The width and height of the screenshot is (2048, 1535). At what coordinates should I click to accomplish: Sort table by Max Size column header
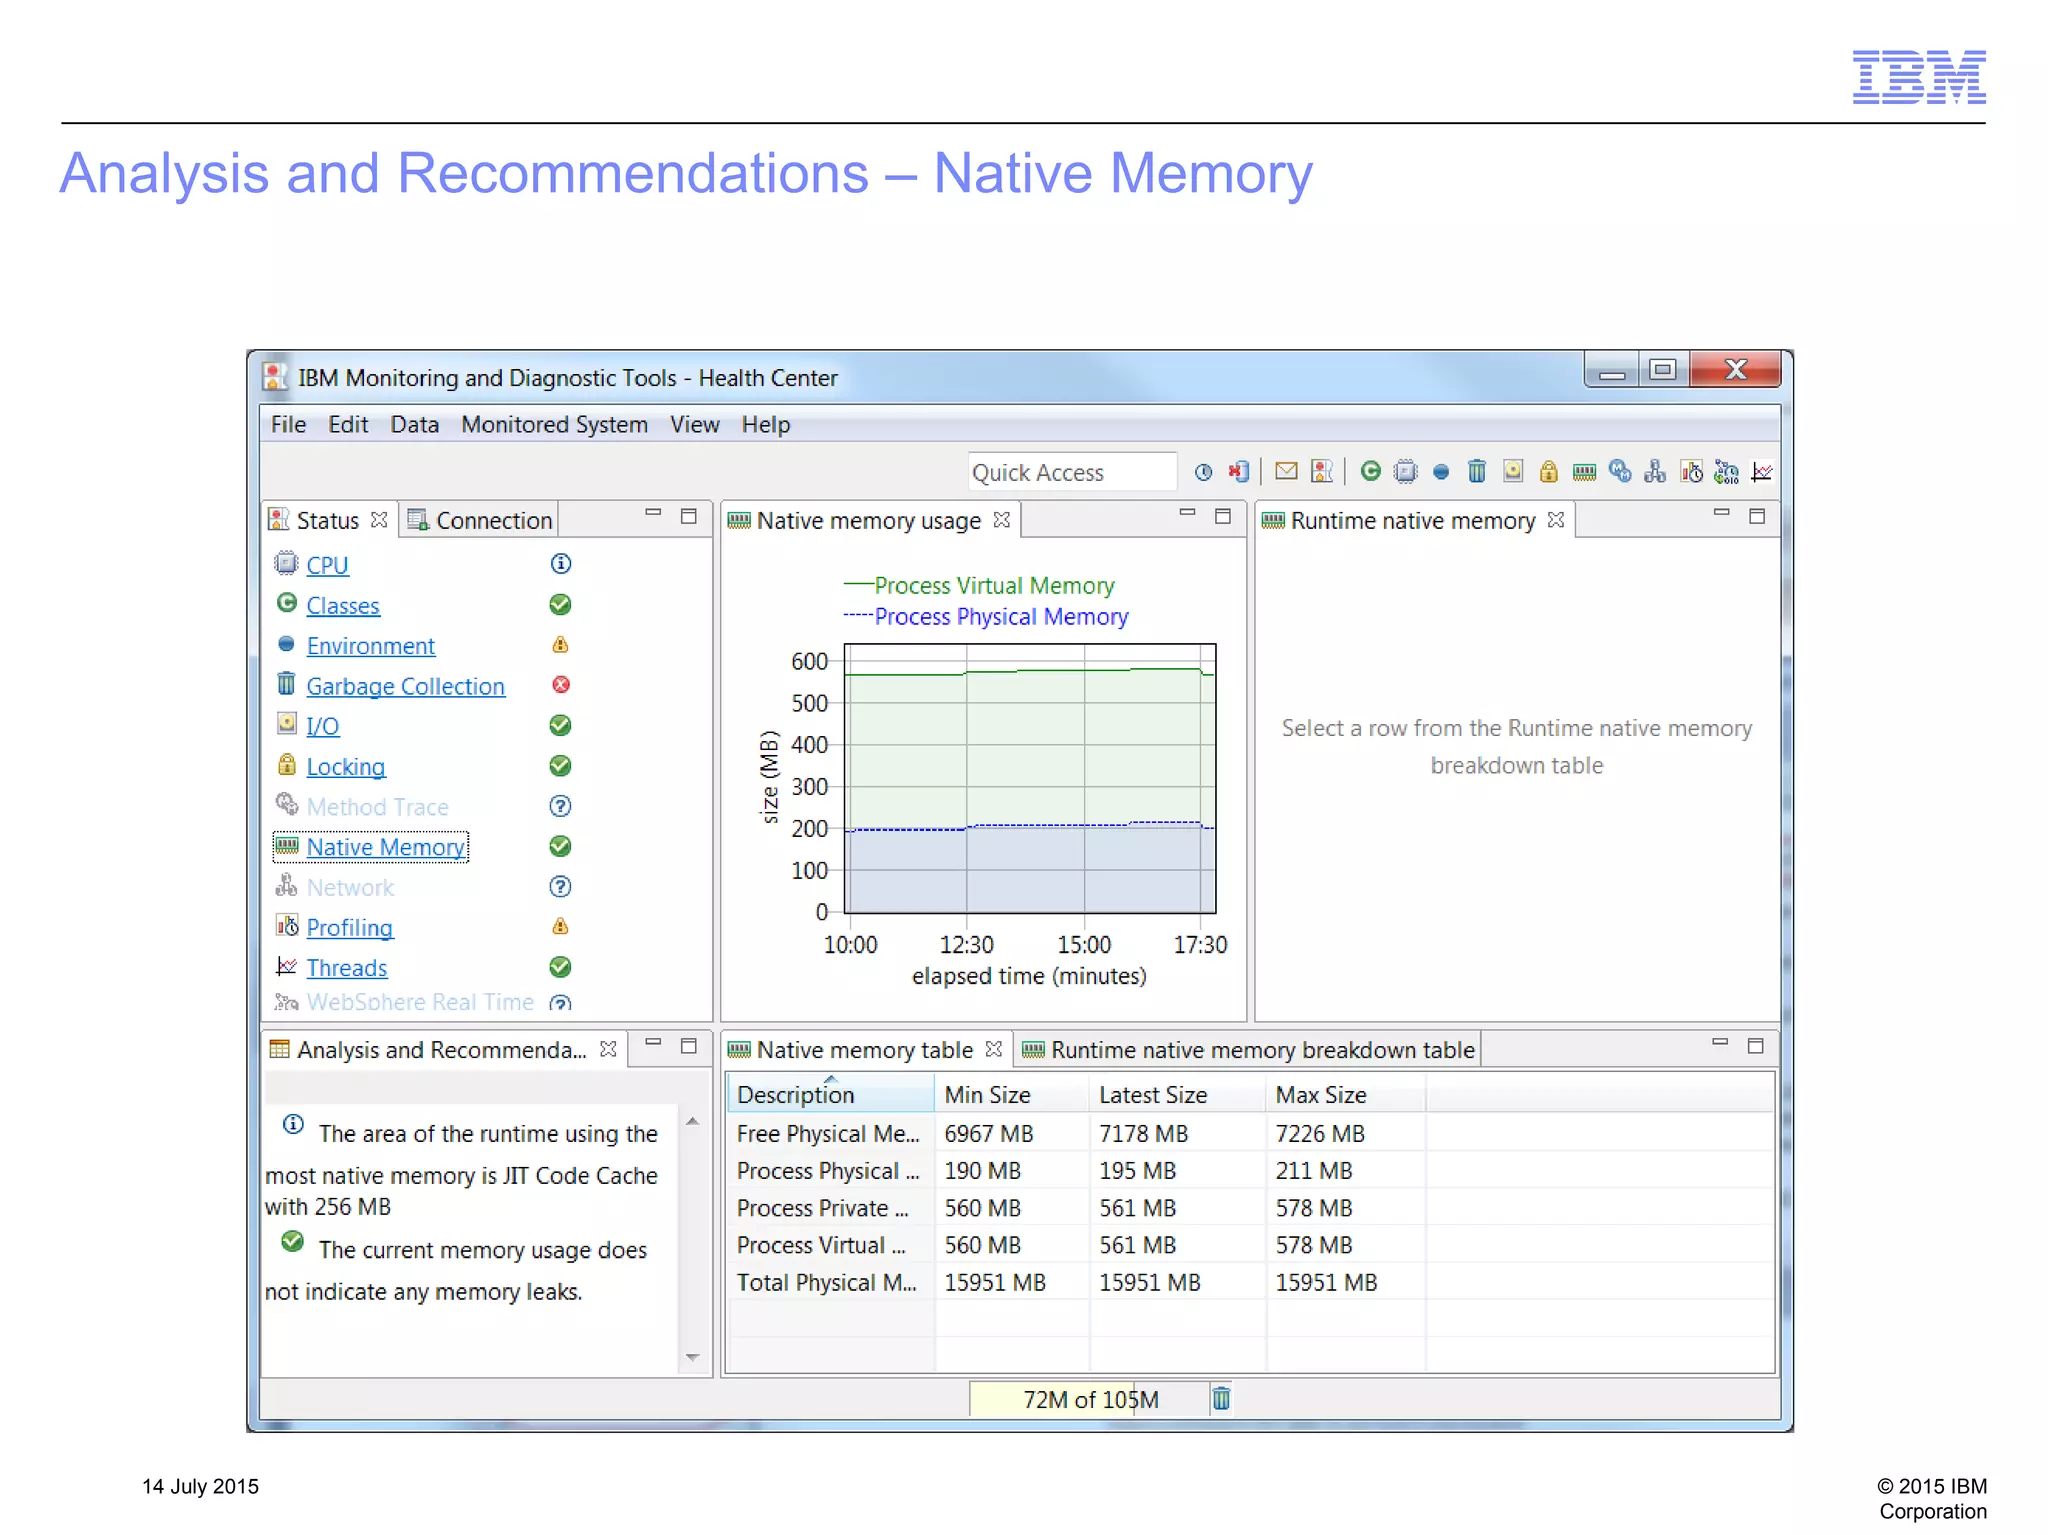[x=1346, y=1094]
